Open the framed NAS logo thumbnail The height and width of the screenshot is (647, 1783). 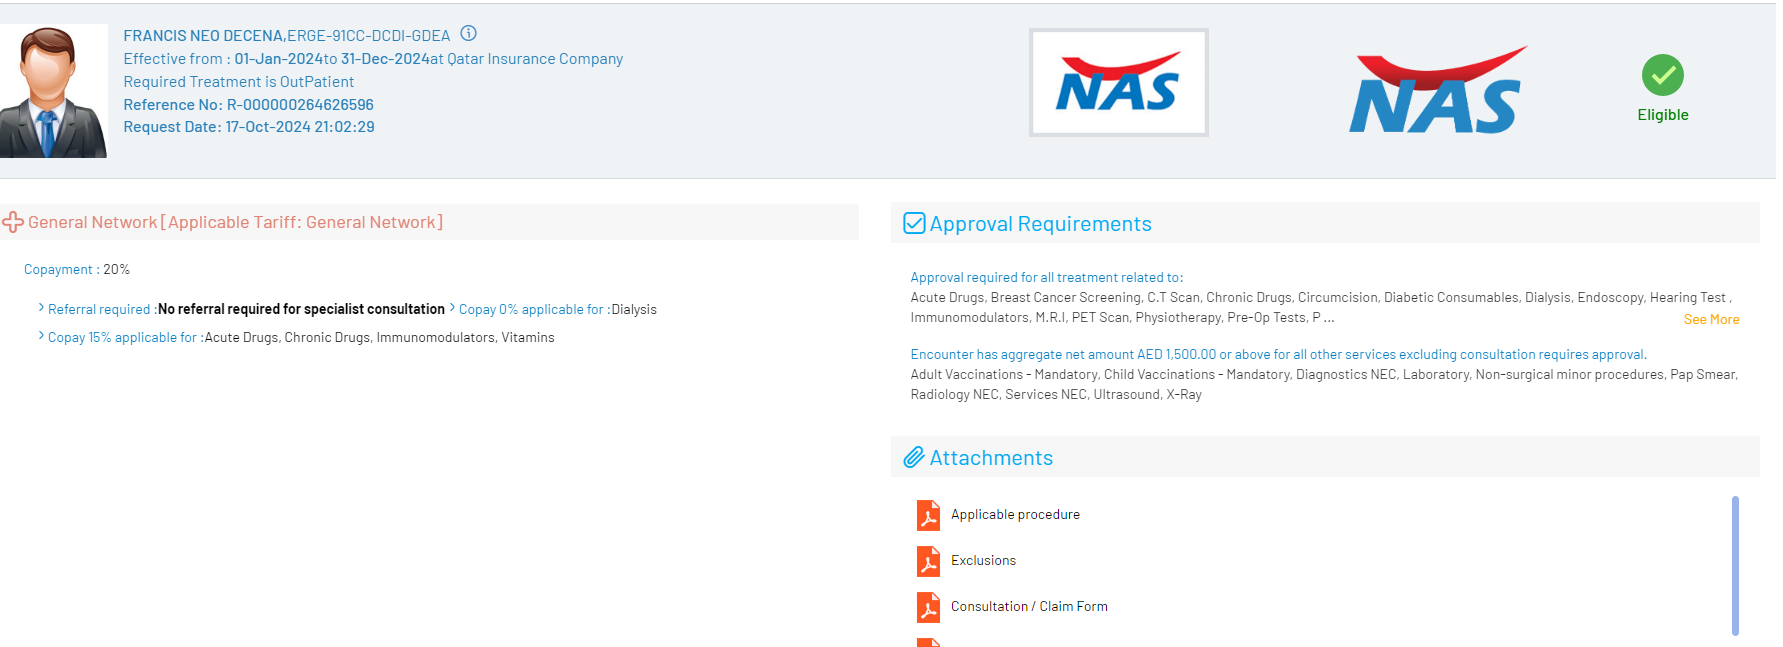tap(1118, 82)
